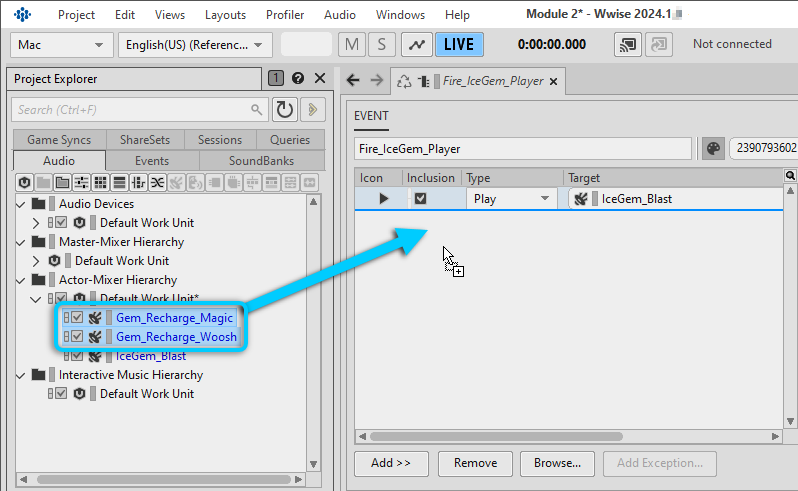Image resolution: width=798 pixels, height=491 pixels.
Task: Toggle the Audio Devices Default Work Unit checkbox
Action: (61, 223)
